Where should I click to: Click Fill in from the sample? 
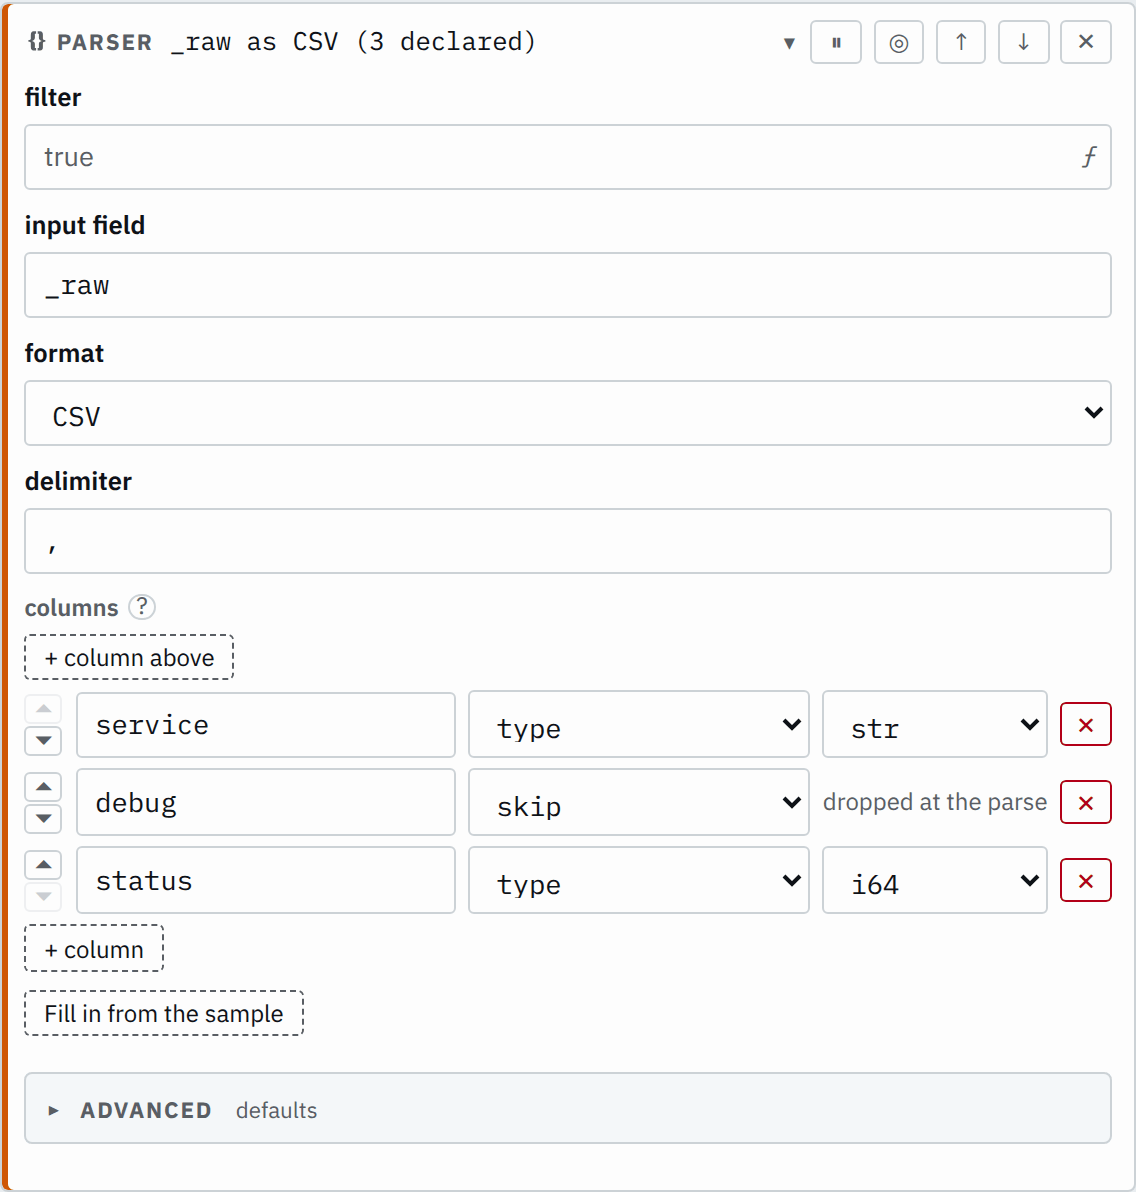(x=164, y=1013)
